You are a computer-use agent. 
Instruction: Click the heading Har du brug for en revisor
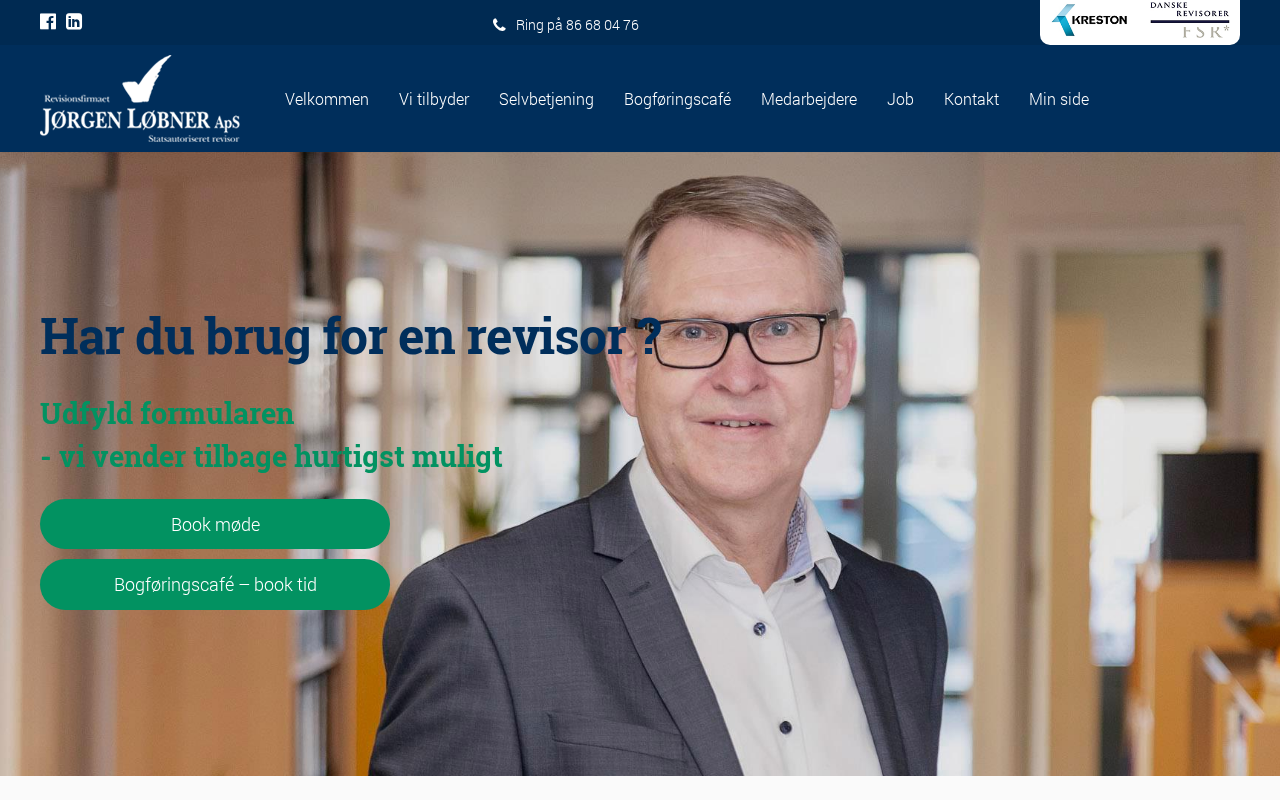(x=351, y=336)
